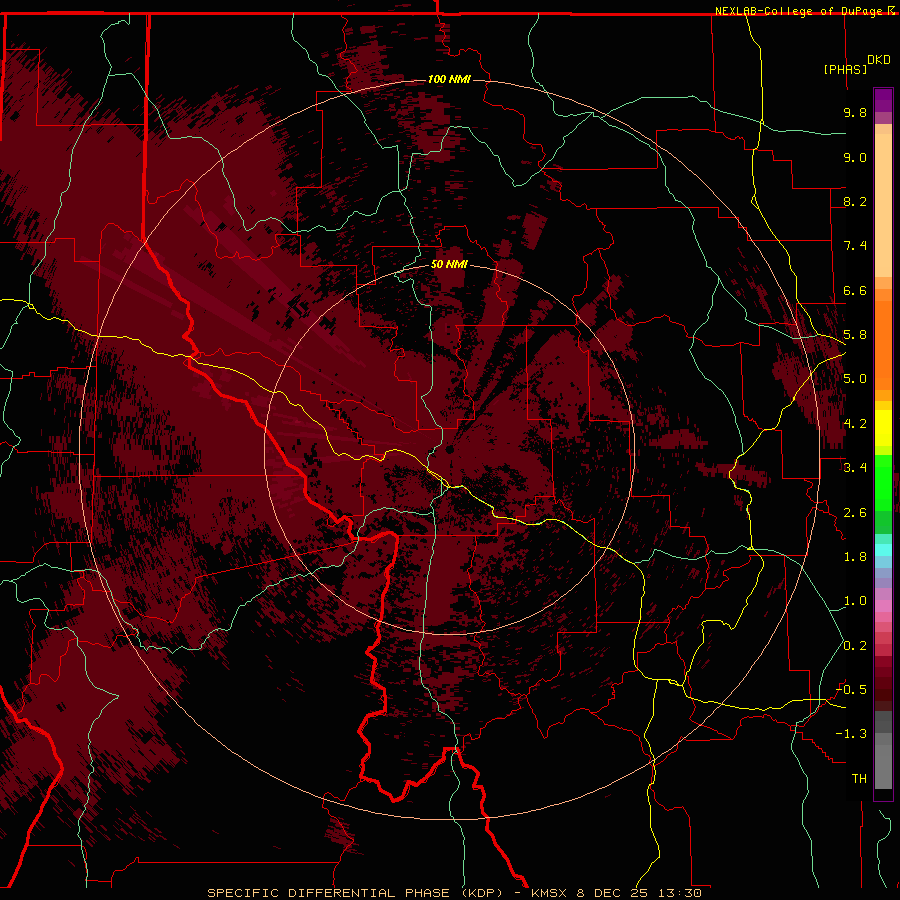Image resolution: width=900 pixels, height=900 pixels.
Task: Click the orange segment of the color bar
Action: (x=883, y=345)
